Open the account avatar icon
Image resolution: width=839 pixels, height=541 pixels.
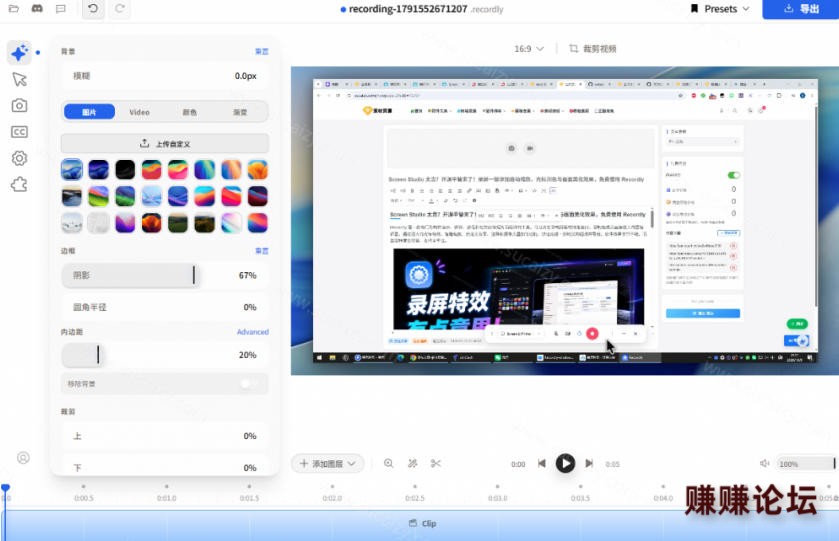point(23,458)
